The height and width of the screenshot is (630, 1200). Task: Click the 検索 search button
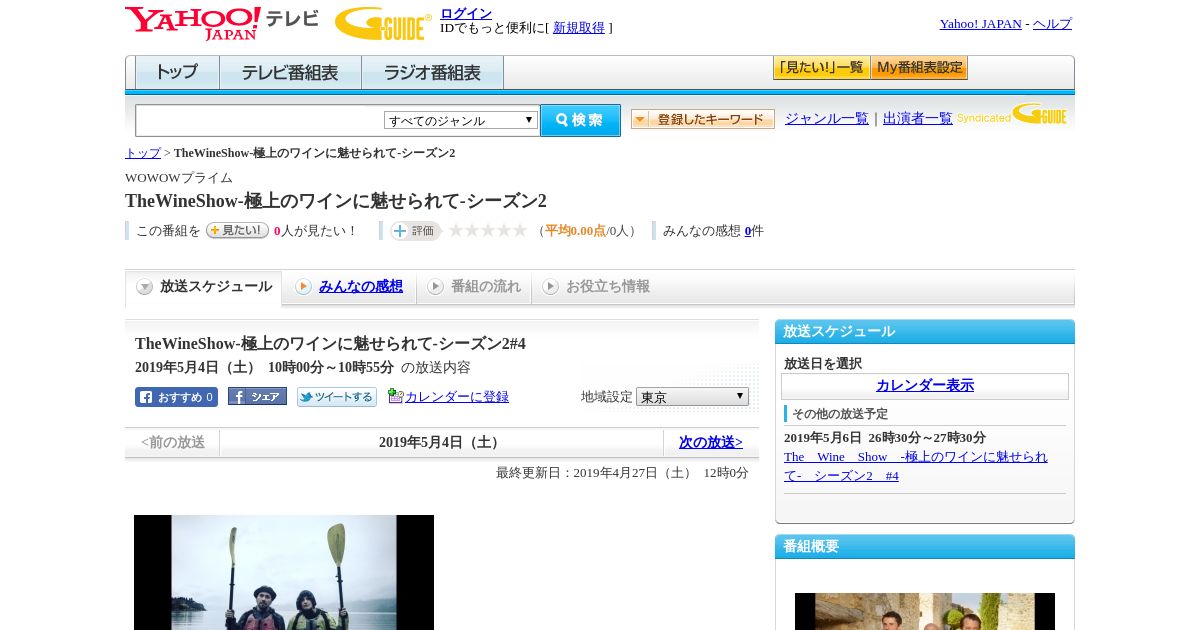click(580, 120)
